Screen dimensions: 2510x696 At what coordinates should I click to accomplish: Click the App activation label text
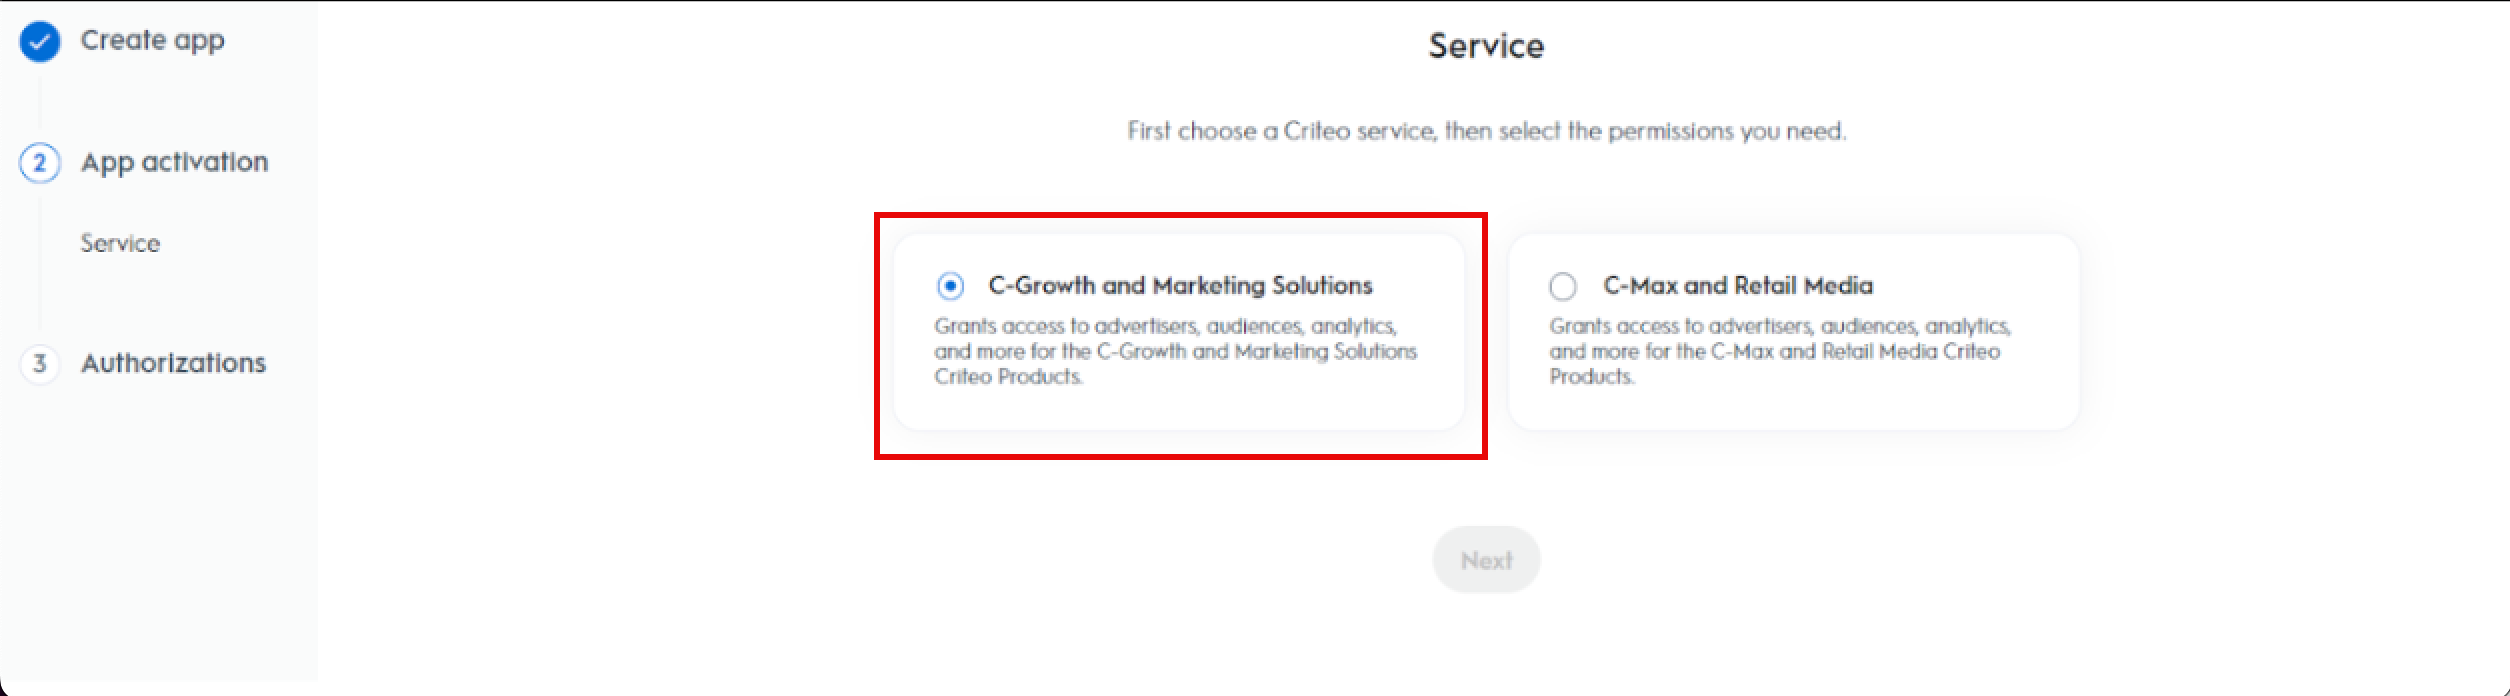coord(176,162)
